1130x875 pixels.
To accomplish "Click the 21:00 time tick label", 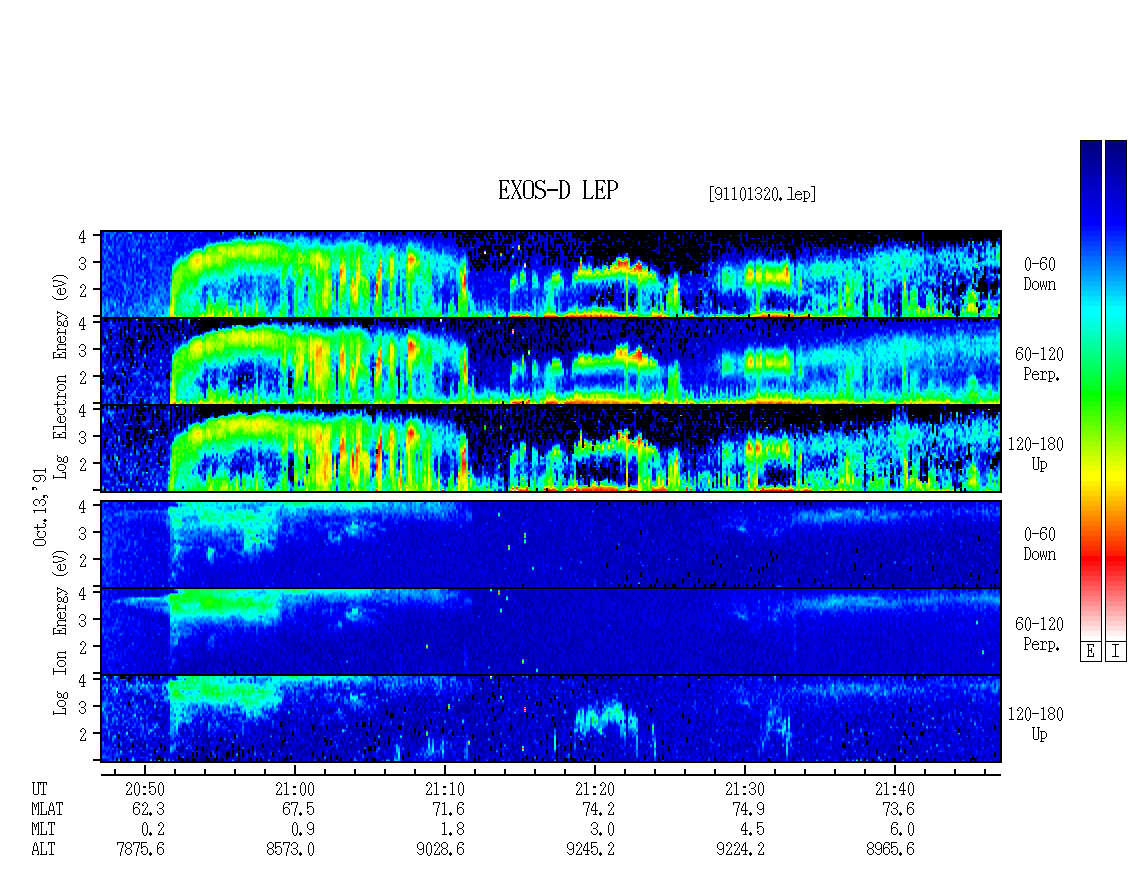I will tap(295, 789).
